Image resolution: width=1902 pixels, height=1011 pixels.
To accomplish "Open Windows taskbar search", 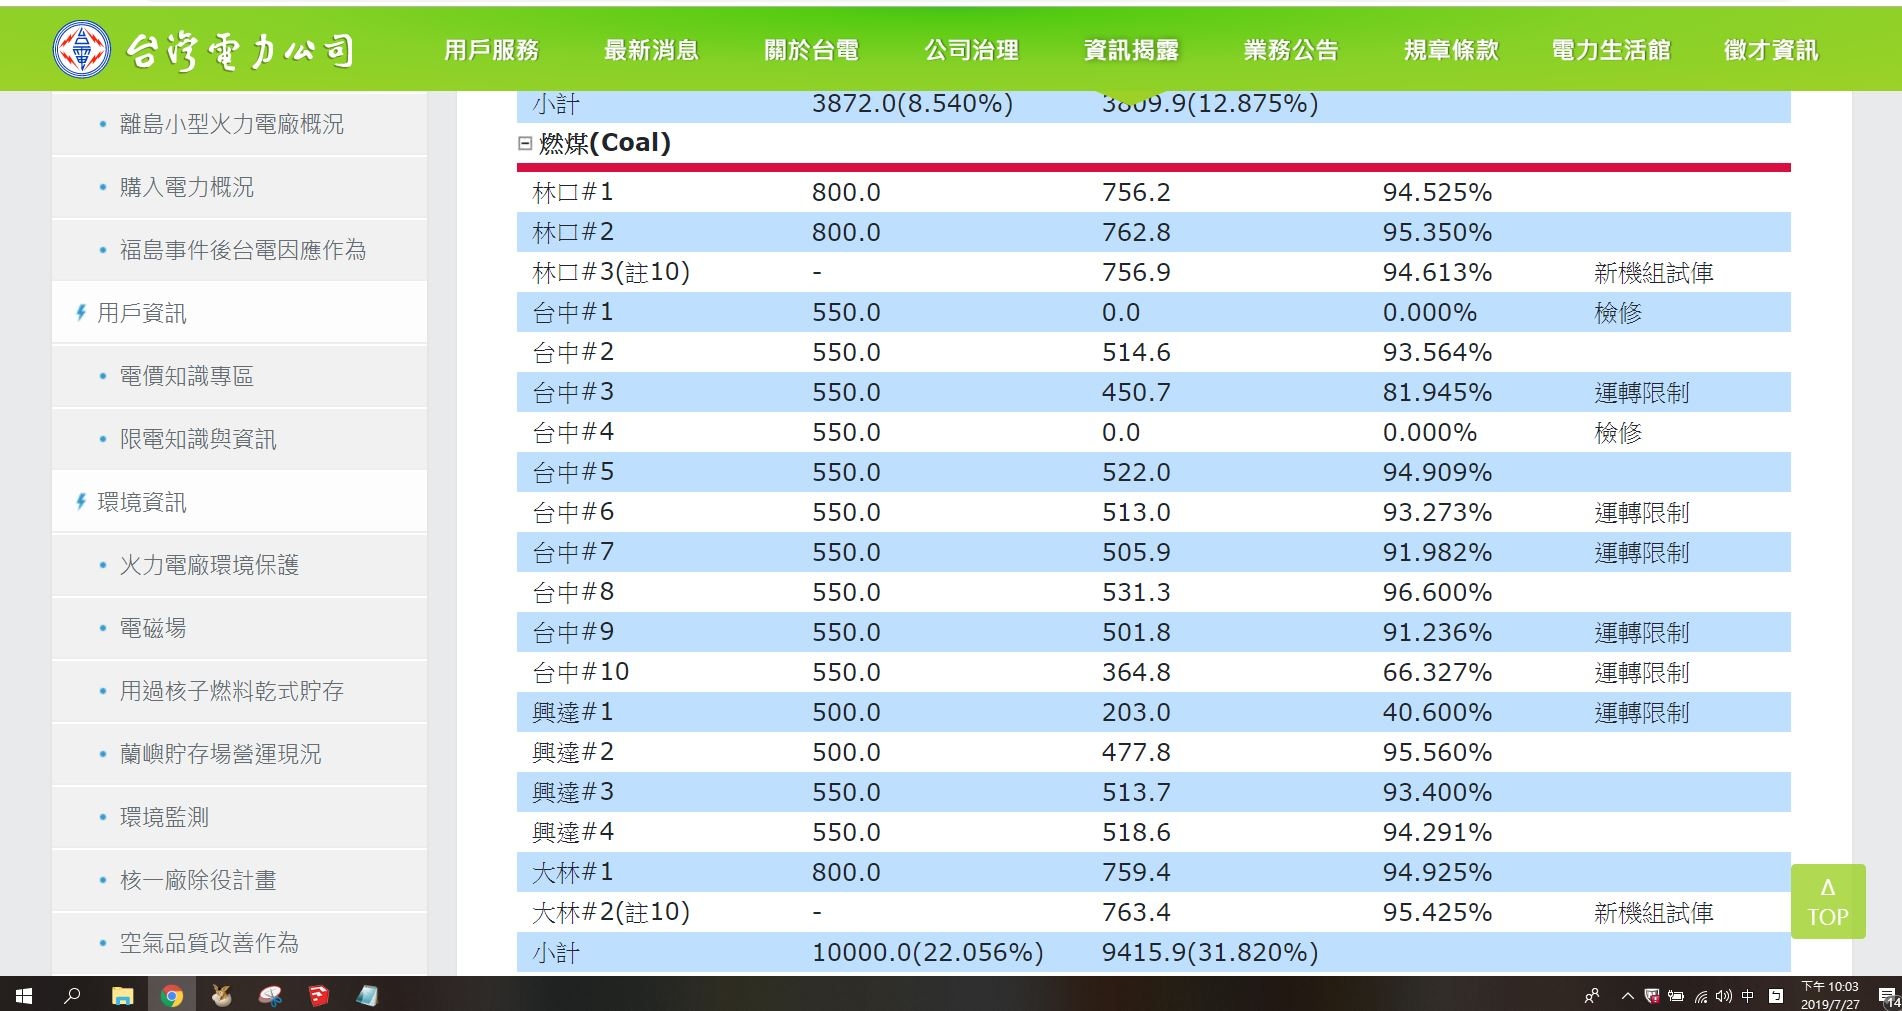I will tap(72, 995).
